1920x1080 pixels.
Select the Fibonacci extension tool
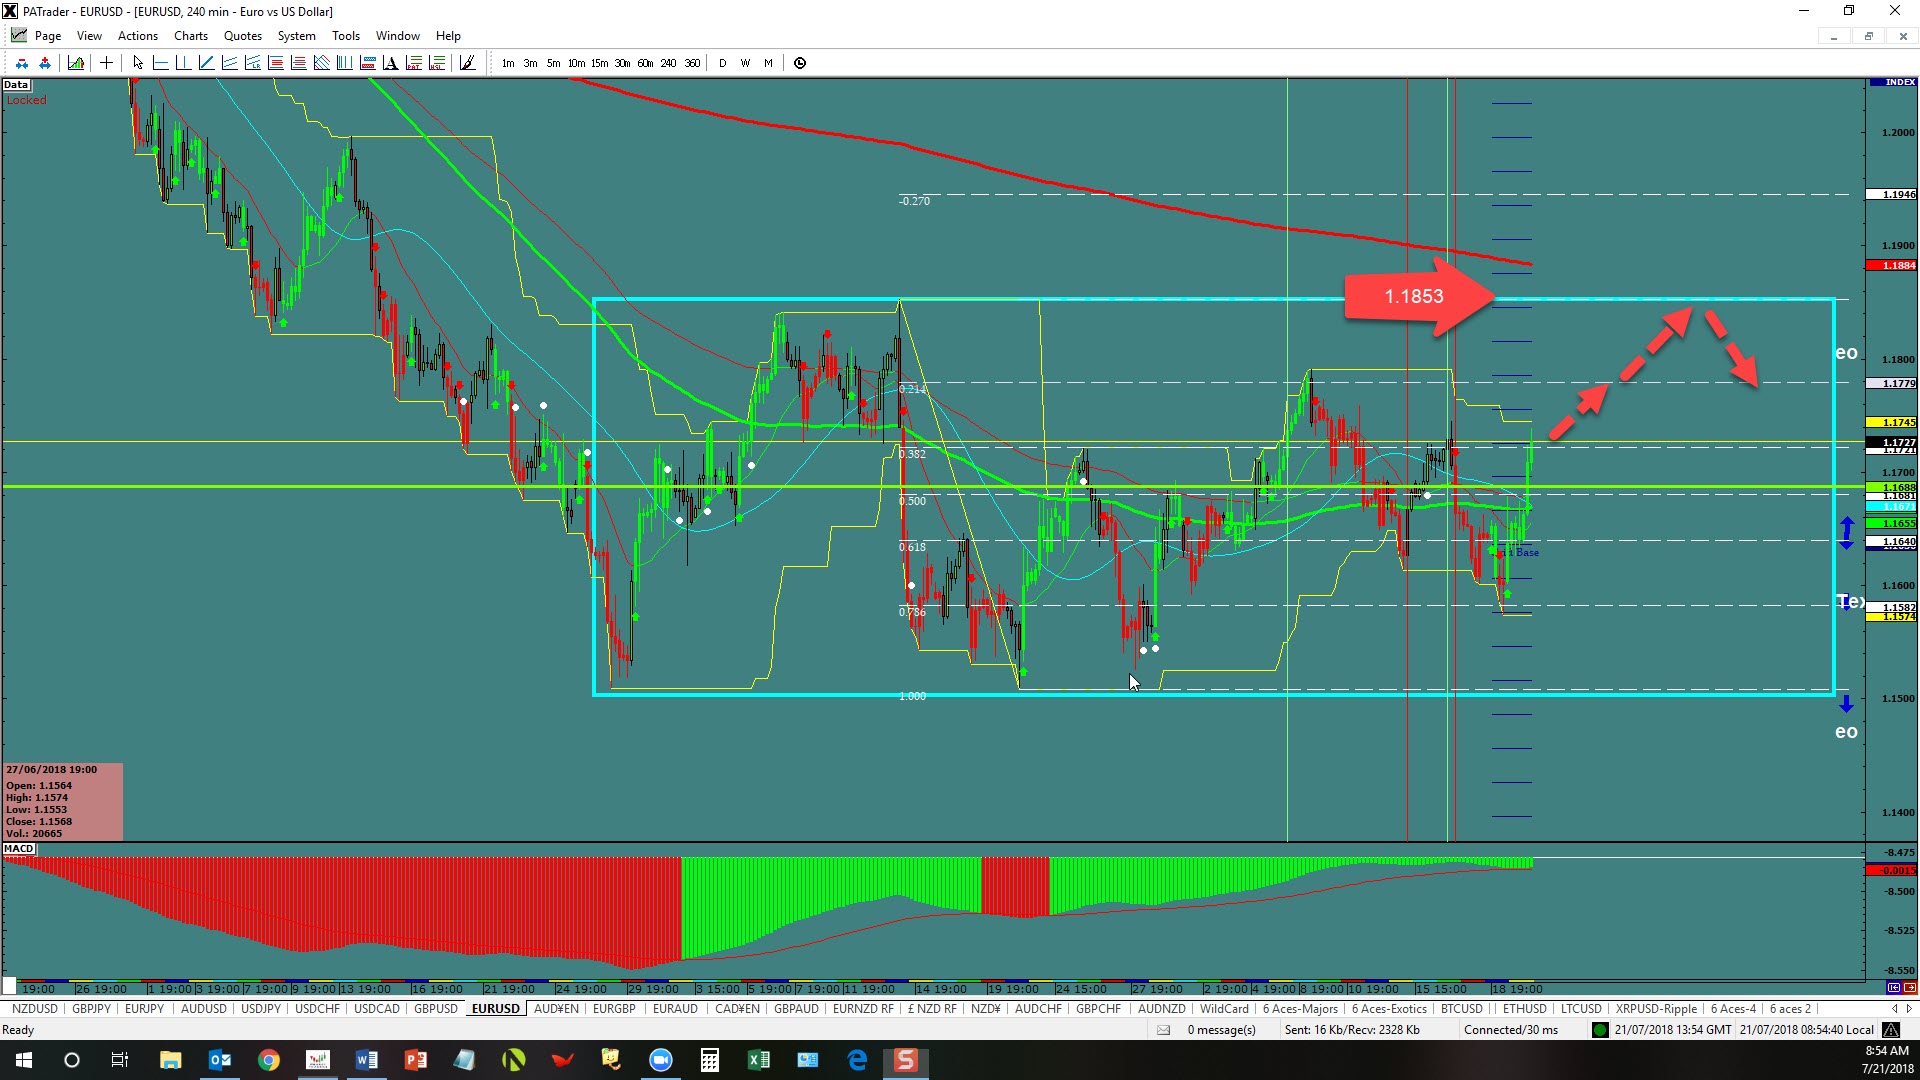(299, 63)
